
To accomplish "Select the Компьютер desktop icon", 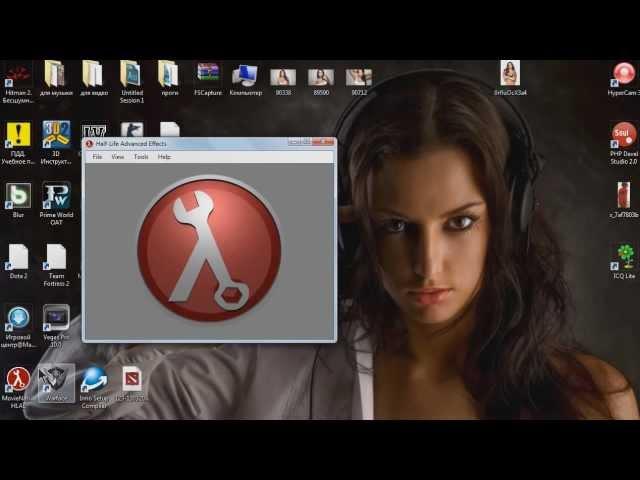I will click(245, 80).
